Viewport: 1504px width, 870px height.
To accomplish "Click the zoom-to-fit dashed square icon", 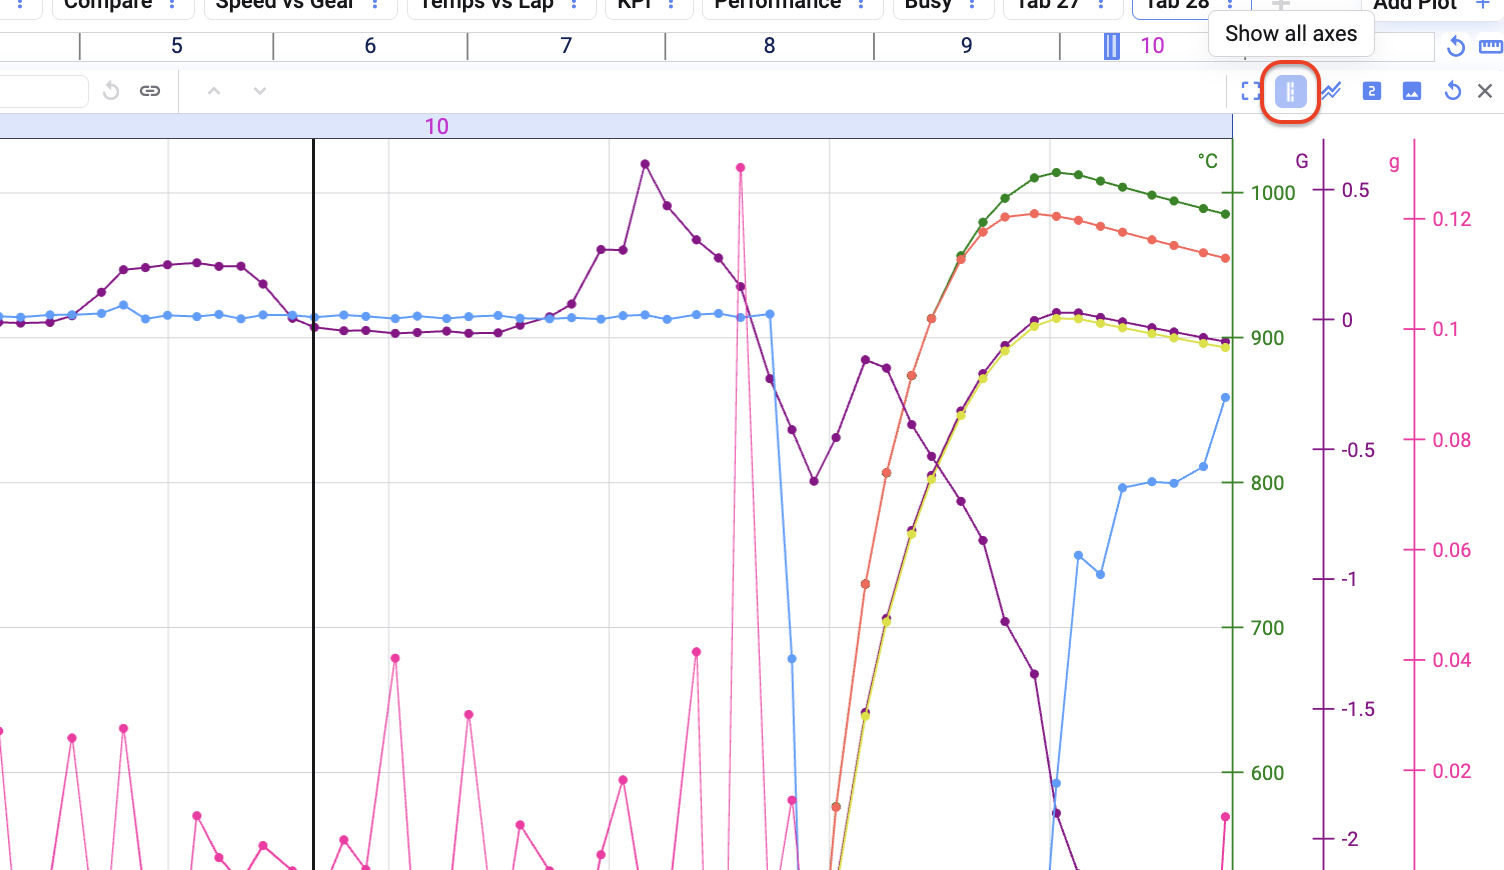I will [x=1251, y=92].
